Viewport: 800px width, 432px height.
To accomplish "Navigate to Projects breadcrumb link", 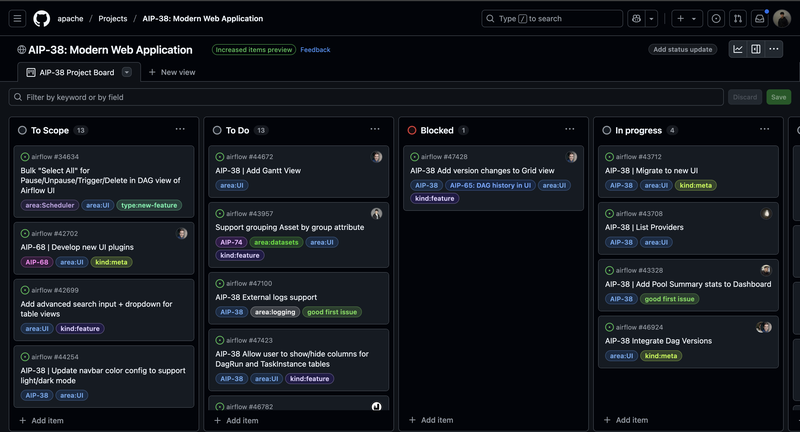I will 113,19.
